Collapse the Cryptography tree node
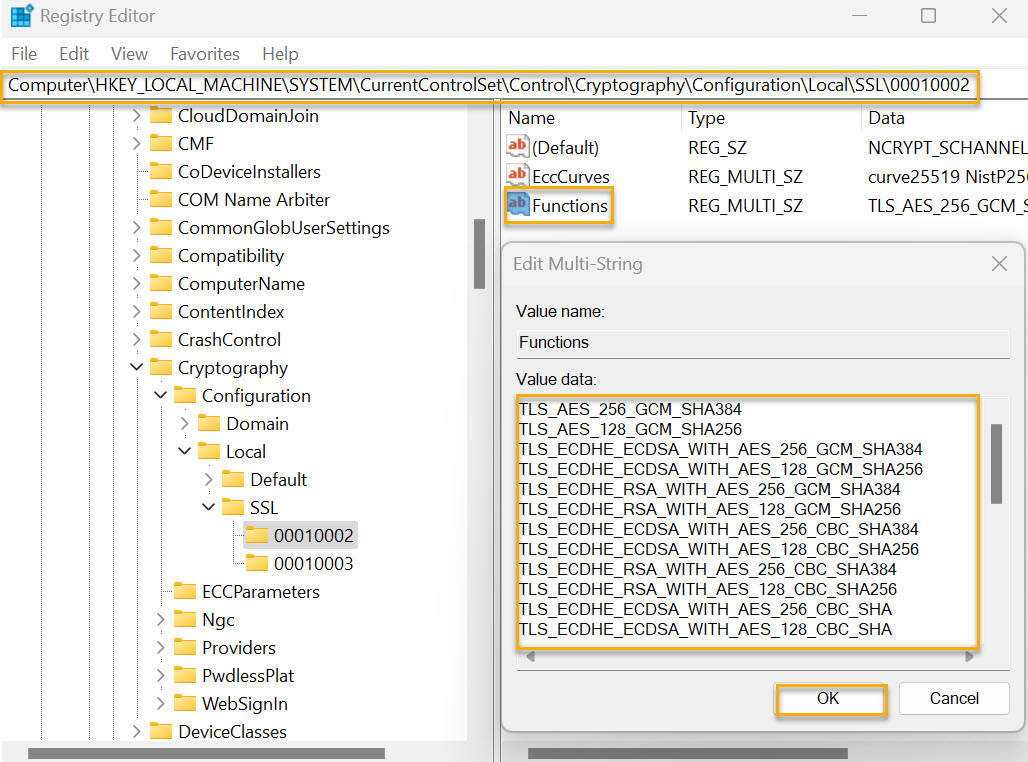Screen dimensions: 1028x762 [137, 367]
